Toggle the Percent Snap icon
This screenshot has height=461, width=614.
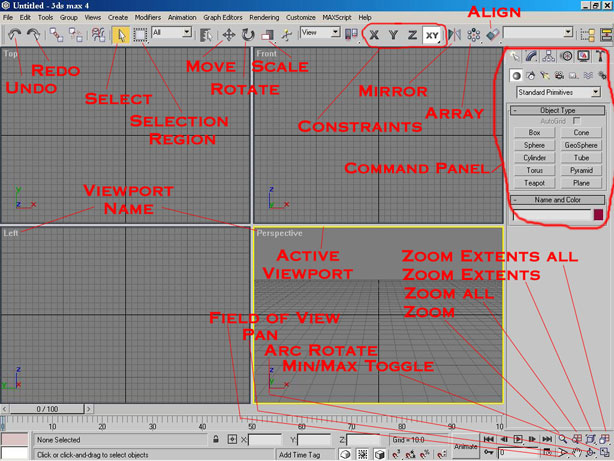(425, 454)
